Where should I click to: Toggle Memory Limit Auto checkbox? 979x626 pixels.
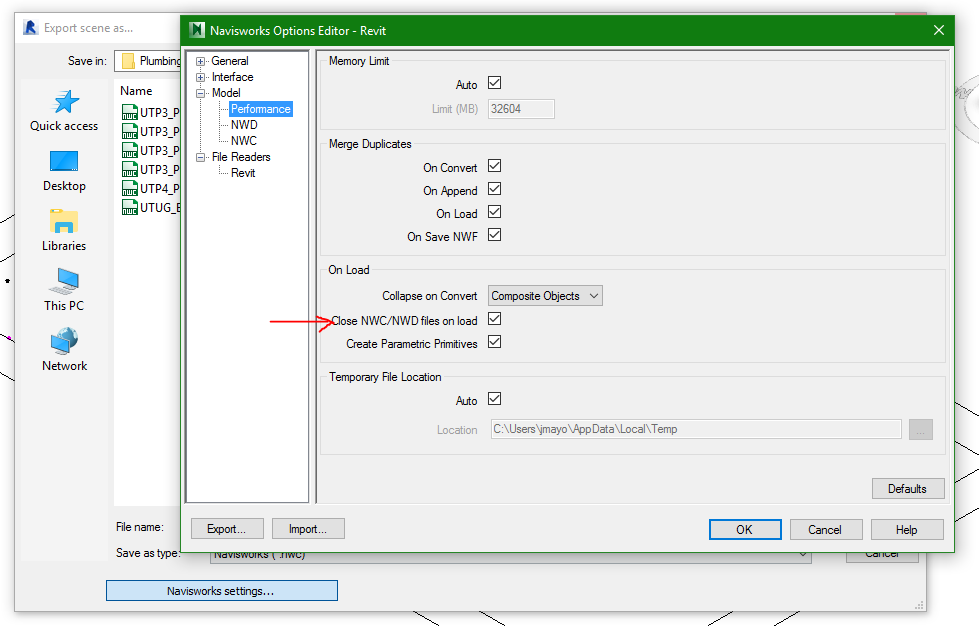click(494, 83)
